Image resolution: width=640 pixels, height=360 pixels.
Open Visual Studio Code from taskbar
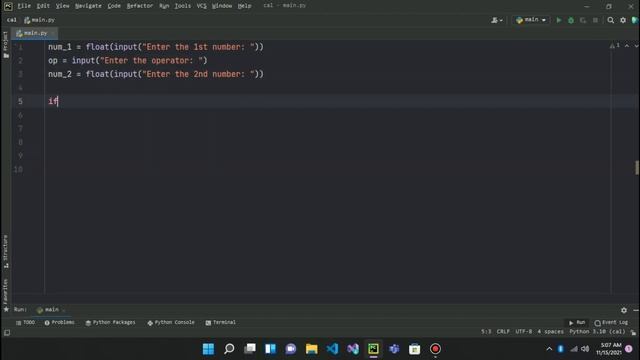coord(332,349)
